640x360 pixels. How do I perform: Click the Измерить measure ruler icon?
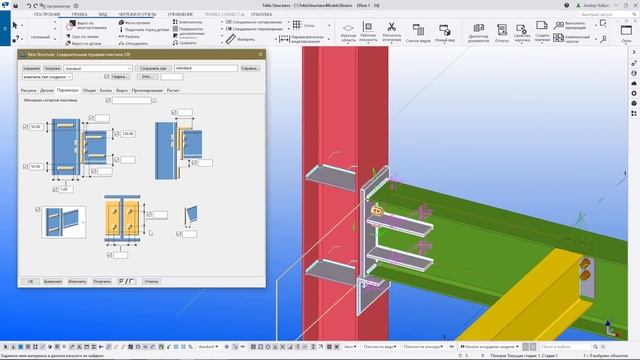click(x=231, y=39)
